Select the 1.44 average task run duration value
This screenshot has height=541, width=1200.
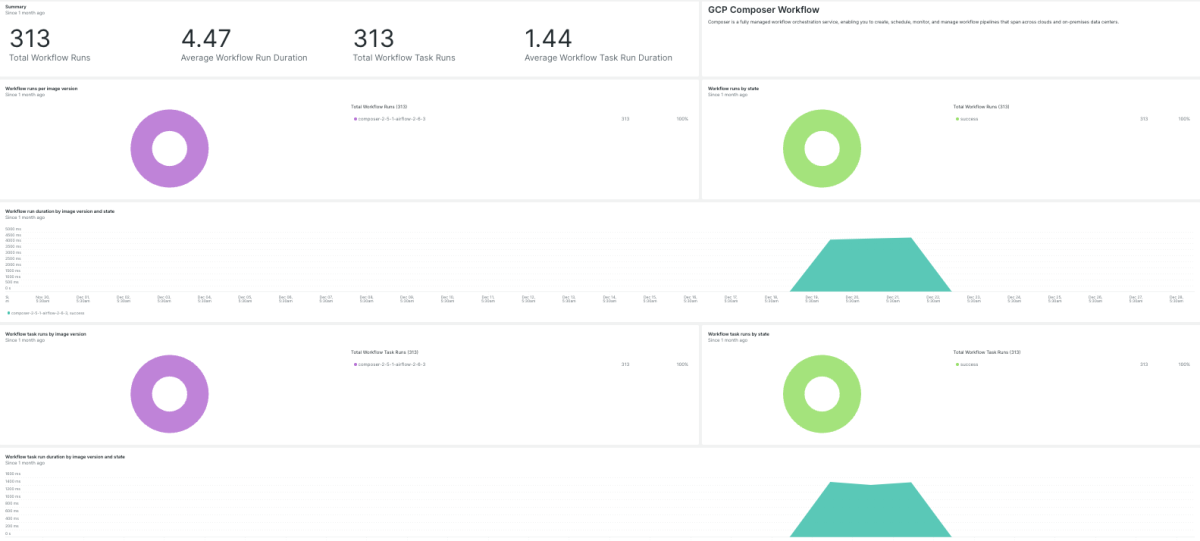550,39
